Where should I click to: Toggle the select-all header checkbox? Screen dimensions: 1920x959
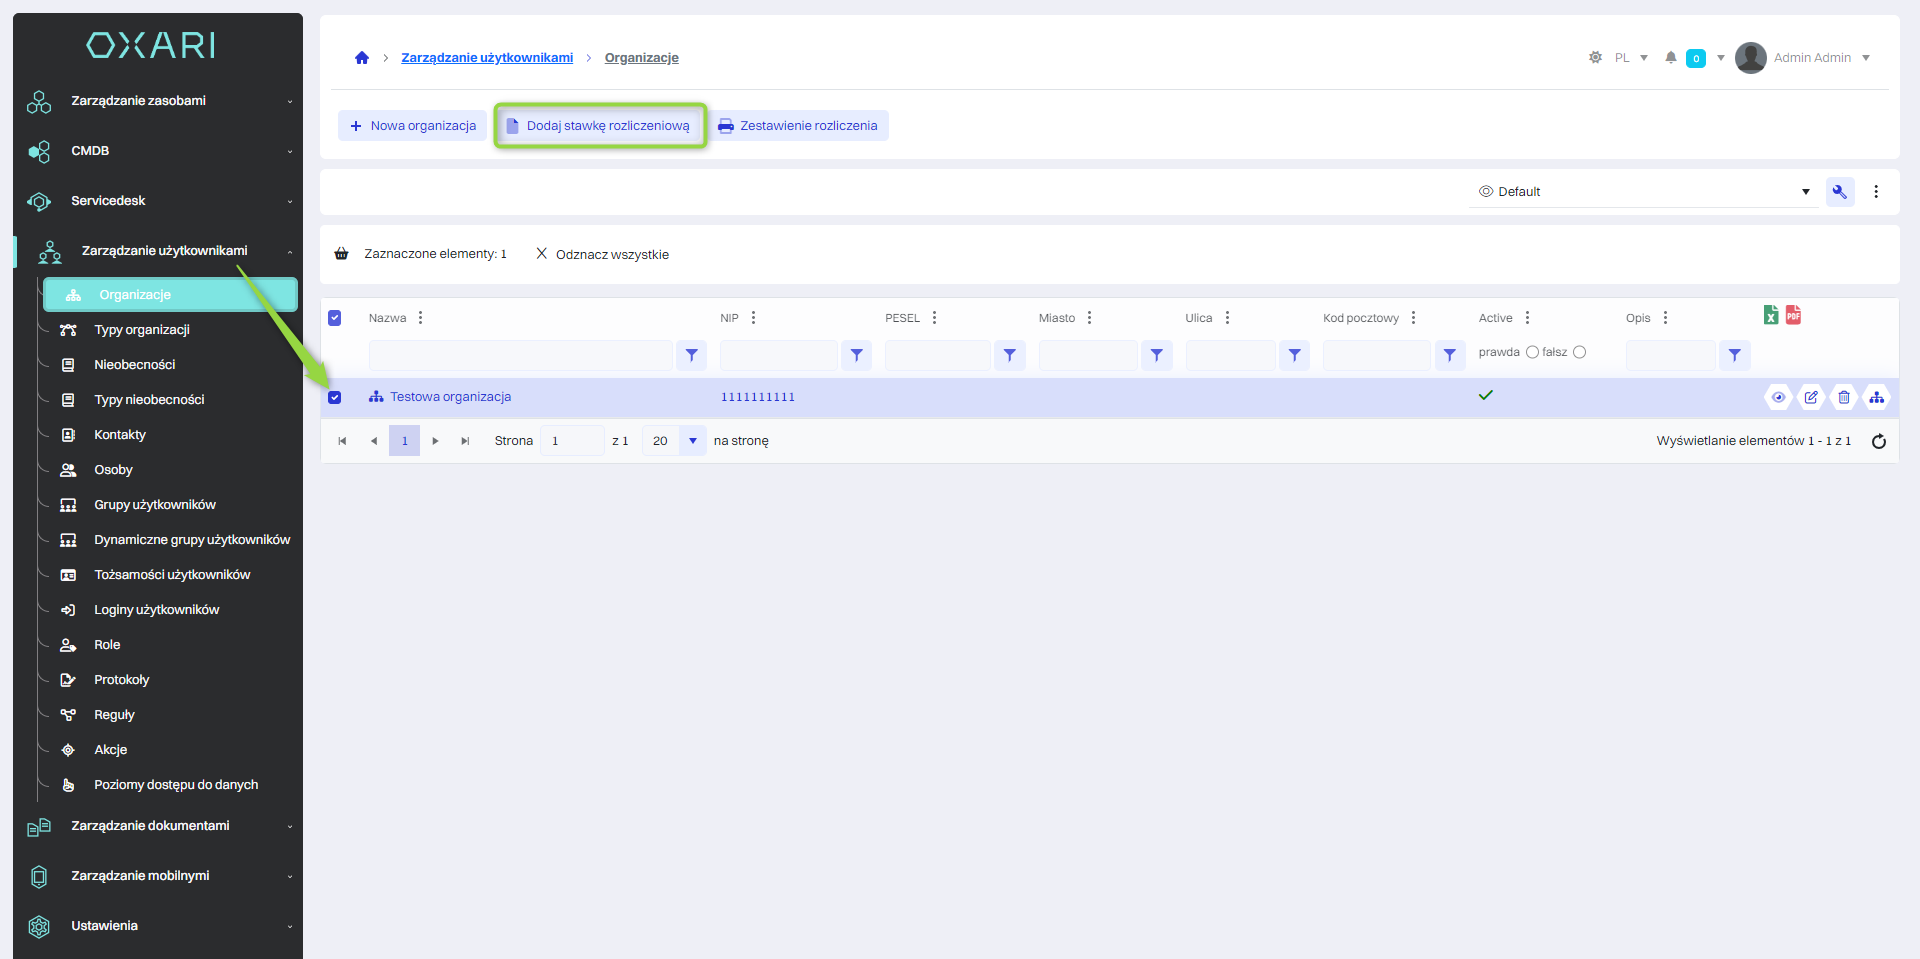tap(335, 318)
